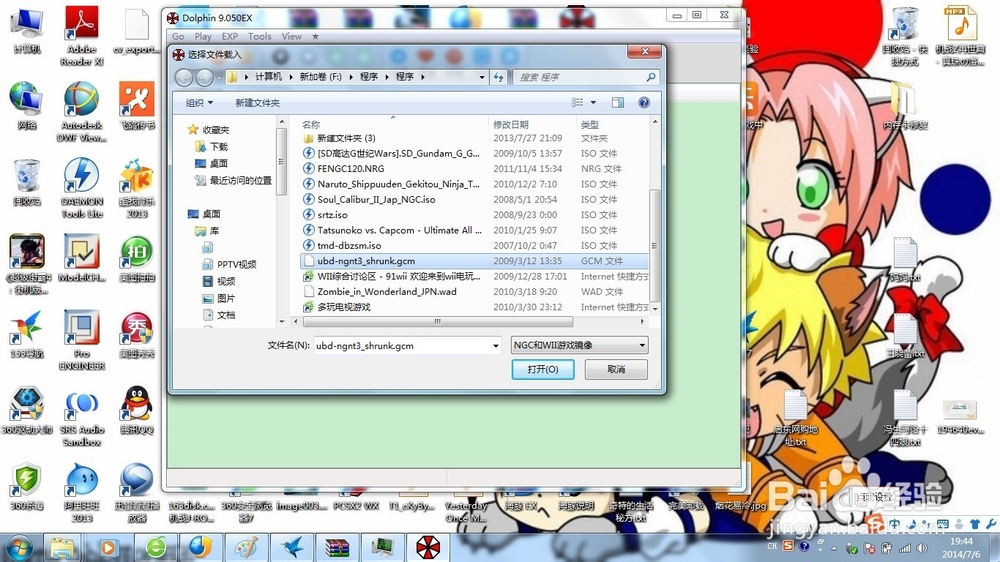The width and height of the screenshot is (1000, 562).
Task: Sort by the 名称 column header
Action: pos(311,124)
